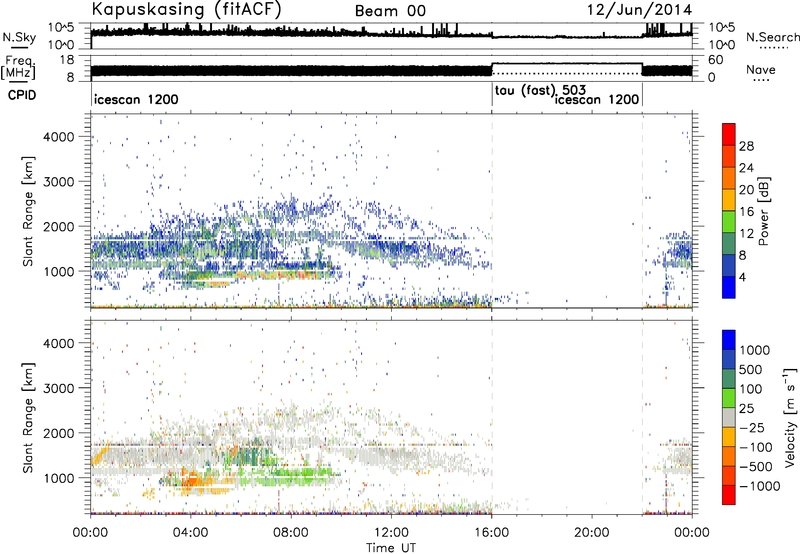Pick the bright blue bottom Power colorbar segment

pos(729,287)
